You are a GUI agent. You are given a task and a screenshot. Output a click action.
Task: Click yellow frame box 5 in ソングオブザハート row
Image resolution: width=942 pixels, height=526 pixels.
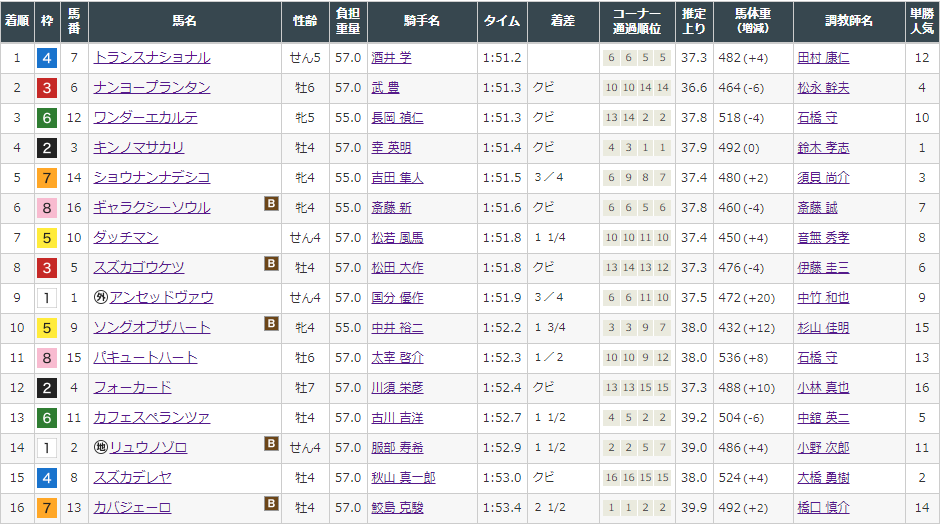click(x=47, y=328)
